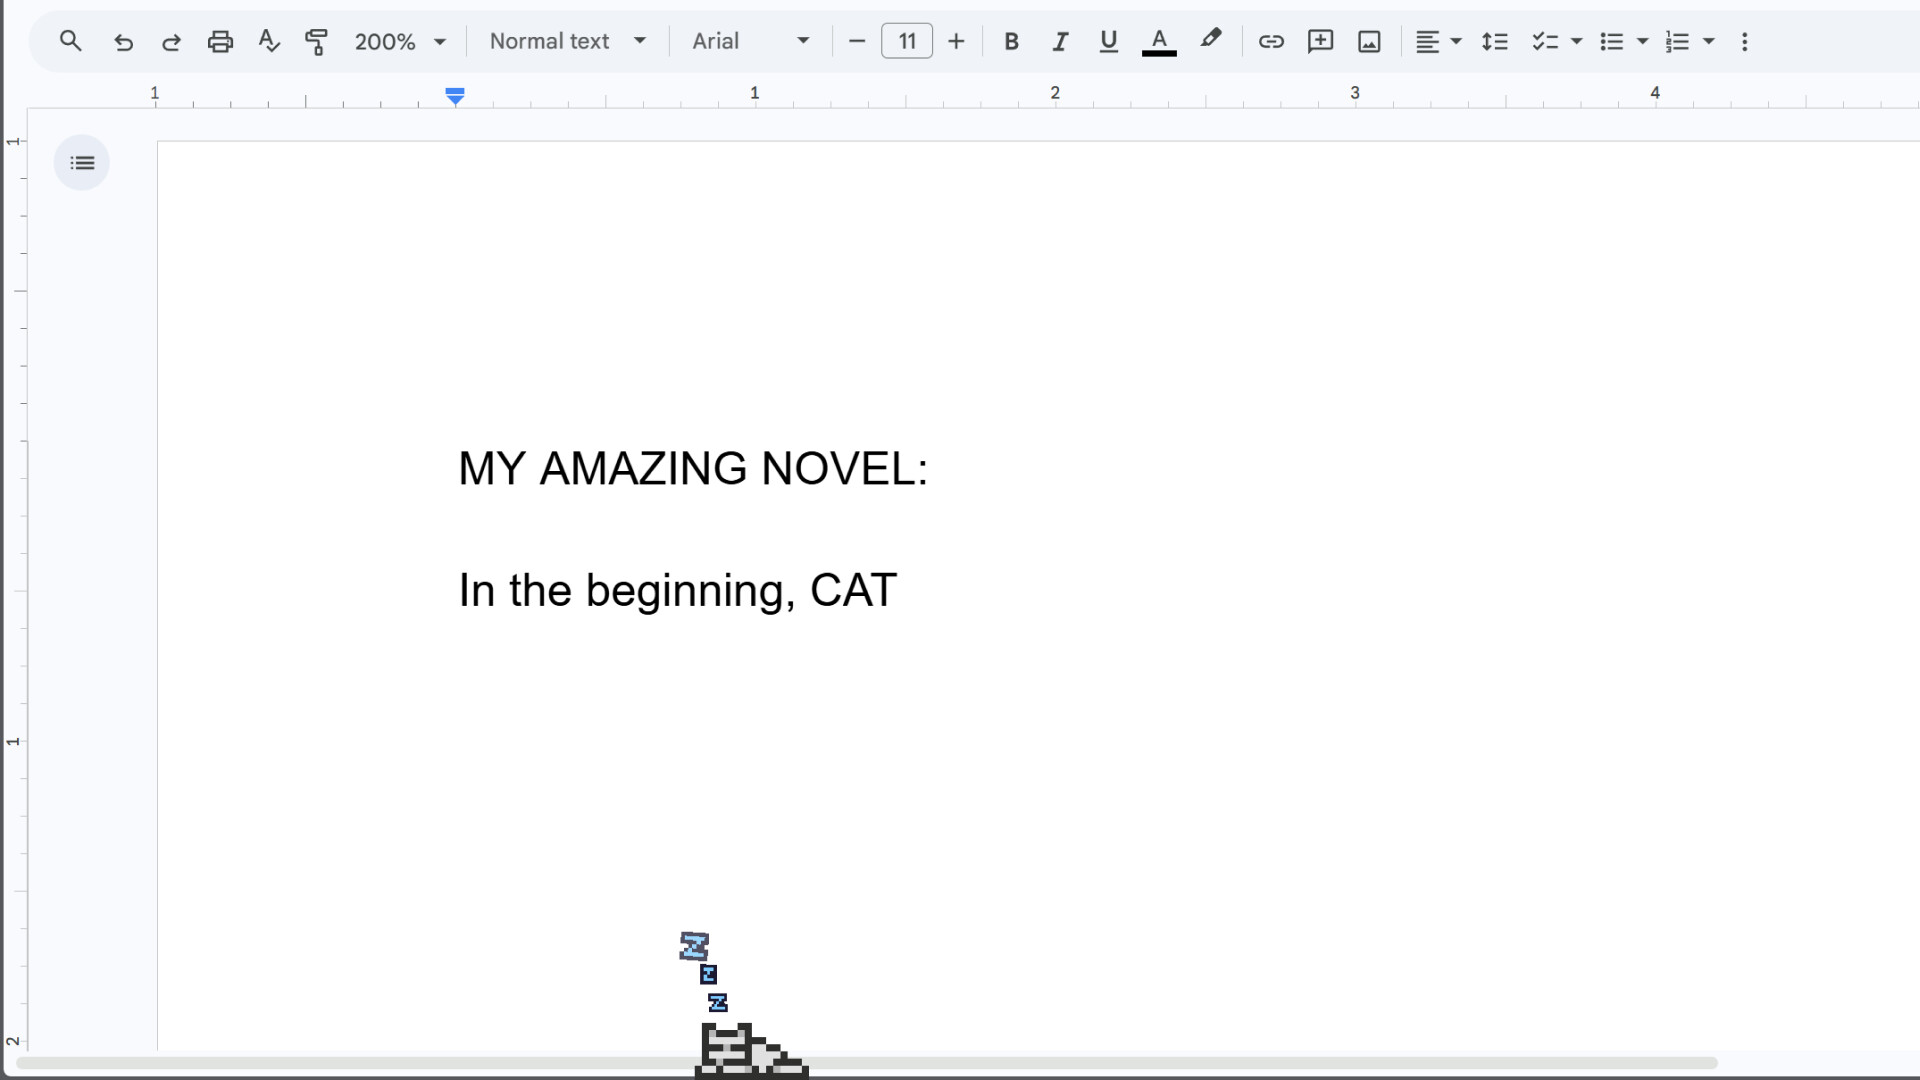Click the blue indent marker on ruler
The width and height of the screenshot is (1920, 1080).
(x=455, y=96)
